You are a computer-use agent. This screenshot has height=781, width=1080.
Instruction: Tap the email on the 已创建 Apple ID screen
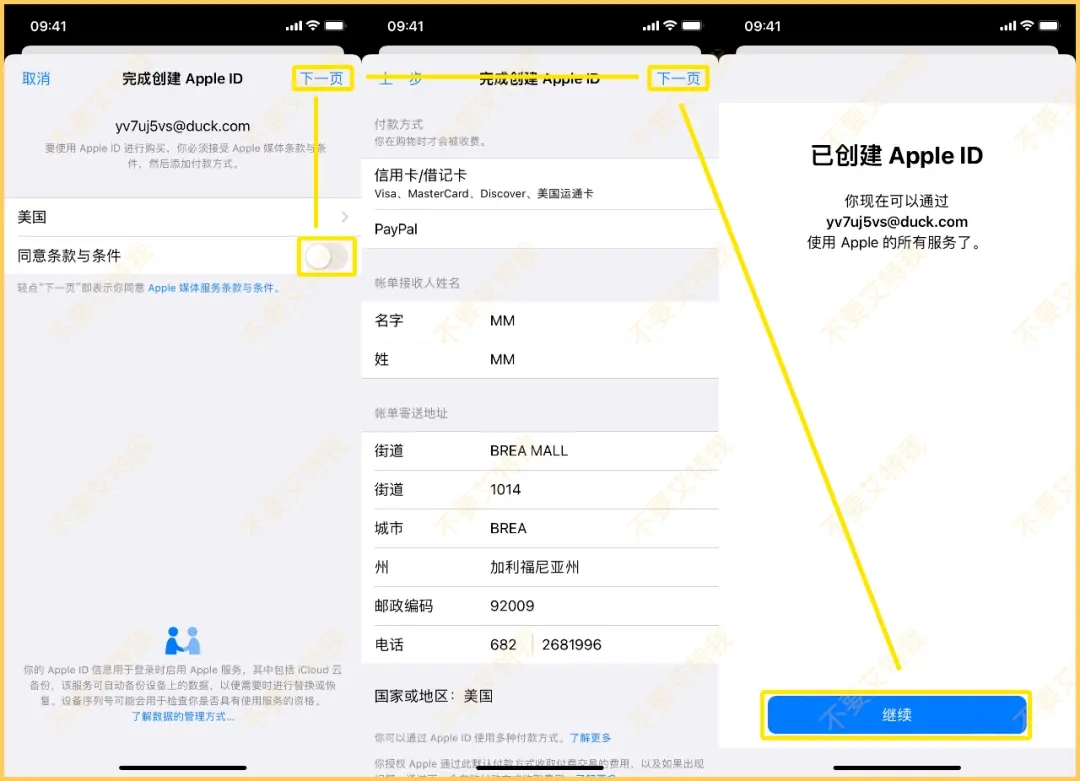[897, 222]
